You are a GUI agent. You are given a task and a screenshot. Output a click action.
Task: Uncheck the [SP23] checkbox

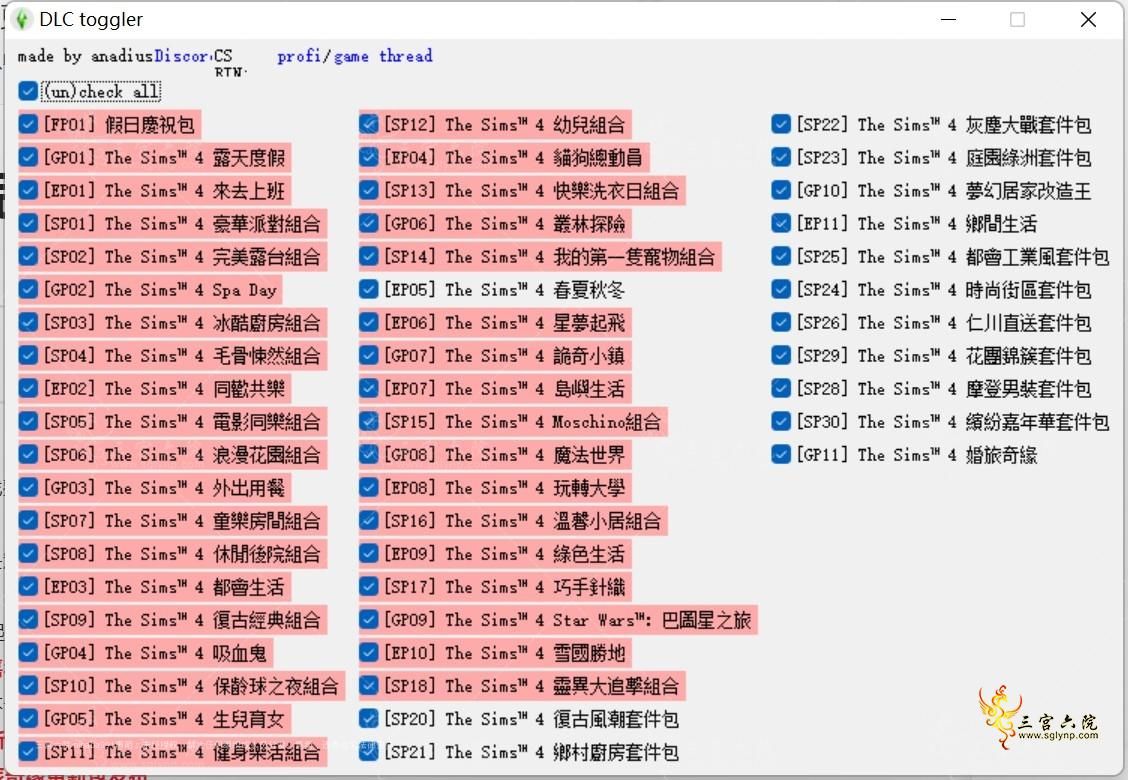pos(781,158)
